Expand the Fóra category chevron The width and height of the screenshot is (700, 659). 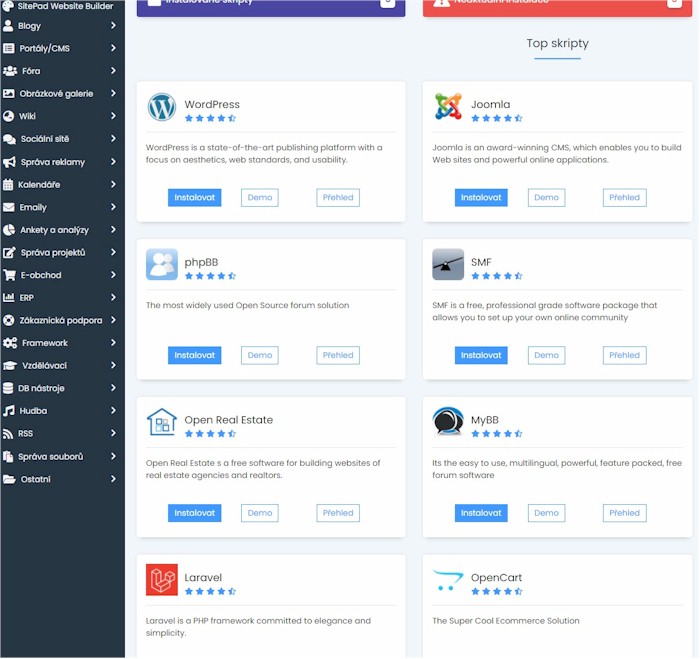[x=113, y=71]
